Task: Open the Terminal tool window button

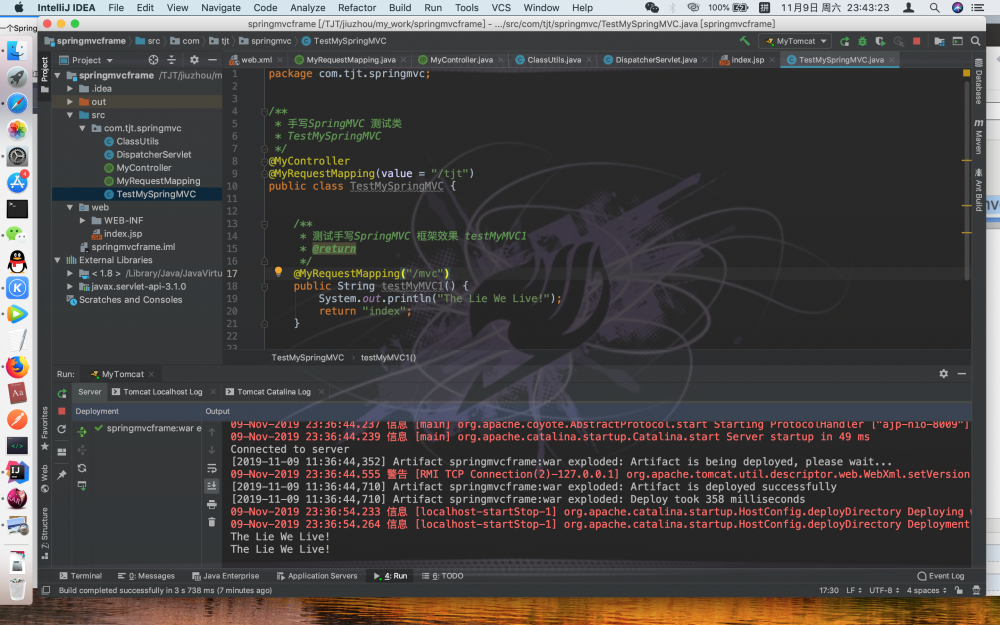Action: click(80, 576)
